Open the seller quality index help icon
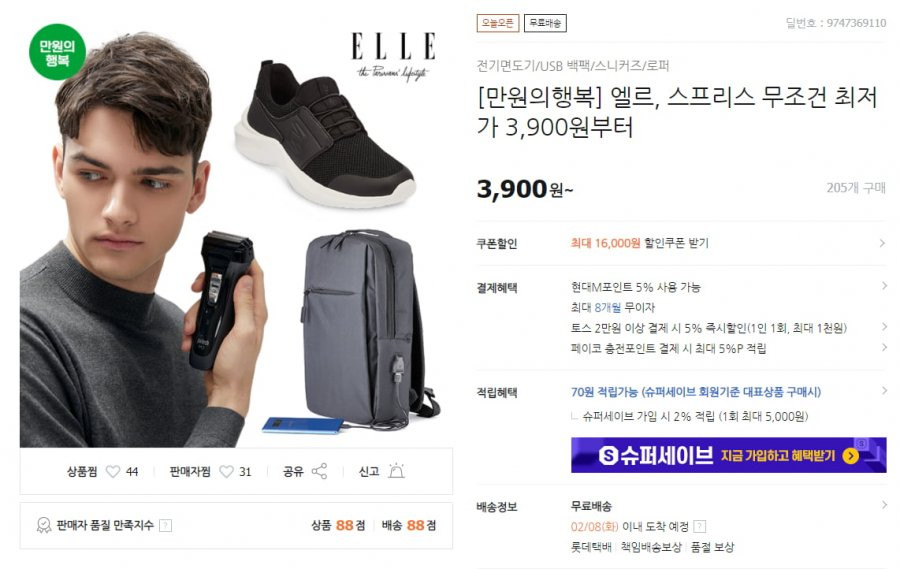Image resolution: width=900 pixels, height=569 pixels. coord(165,525)
